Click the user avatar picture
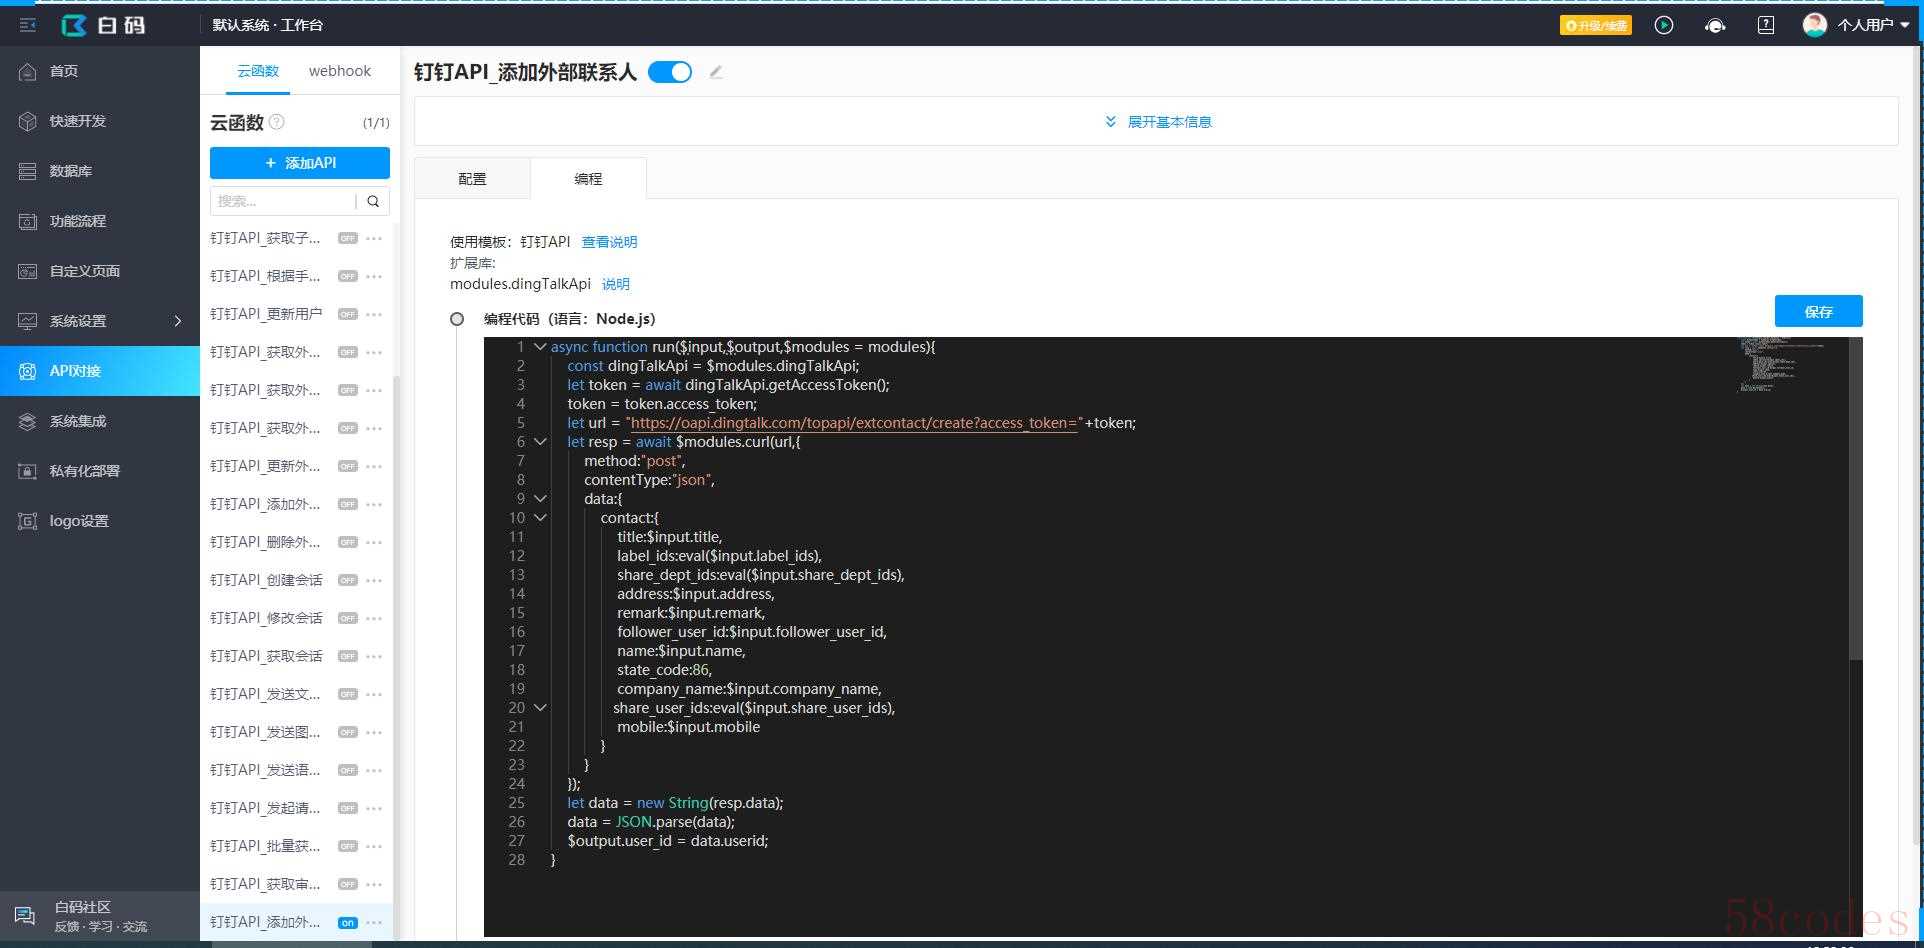 (x=1814, y=25)
